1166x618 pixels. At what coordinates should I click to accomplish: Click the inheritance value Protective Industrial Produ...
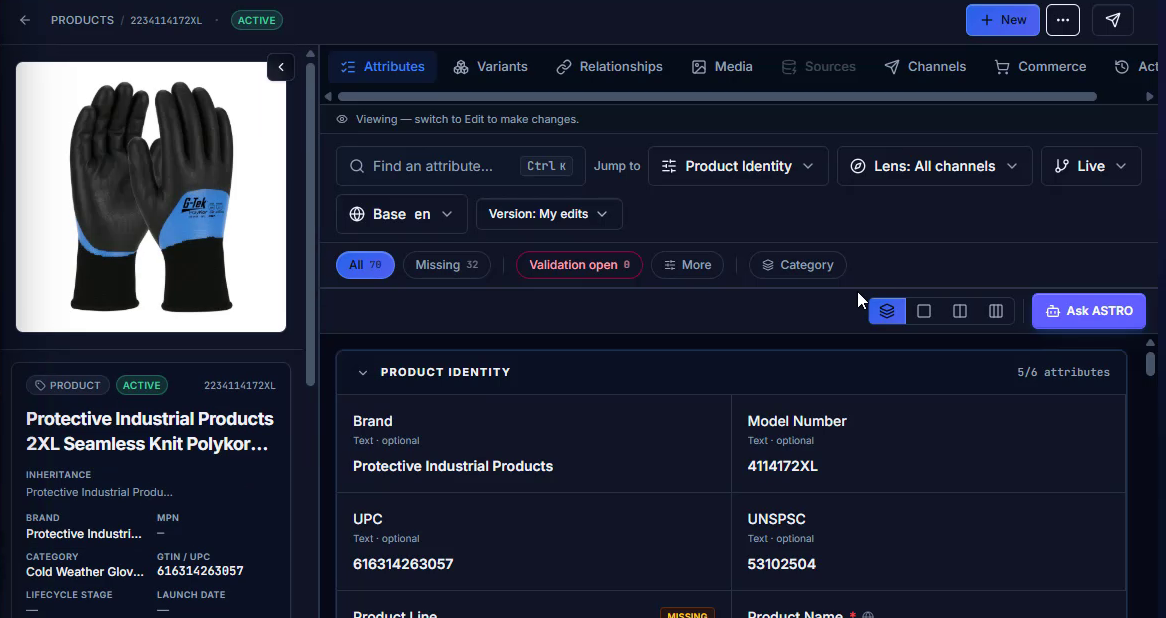tap(99, 492)
